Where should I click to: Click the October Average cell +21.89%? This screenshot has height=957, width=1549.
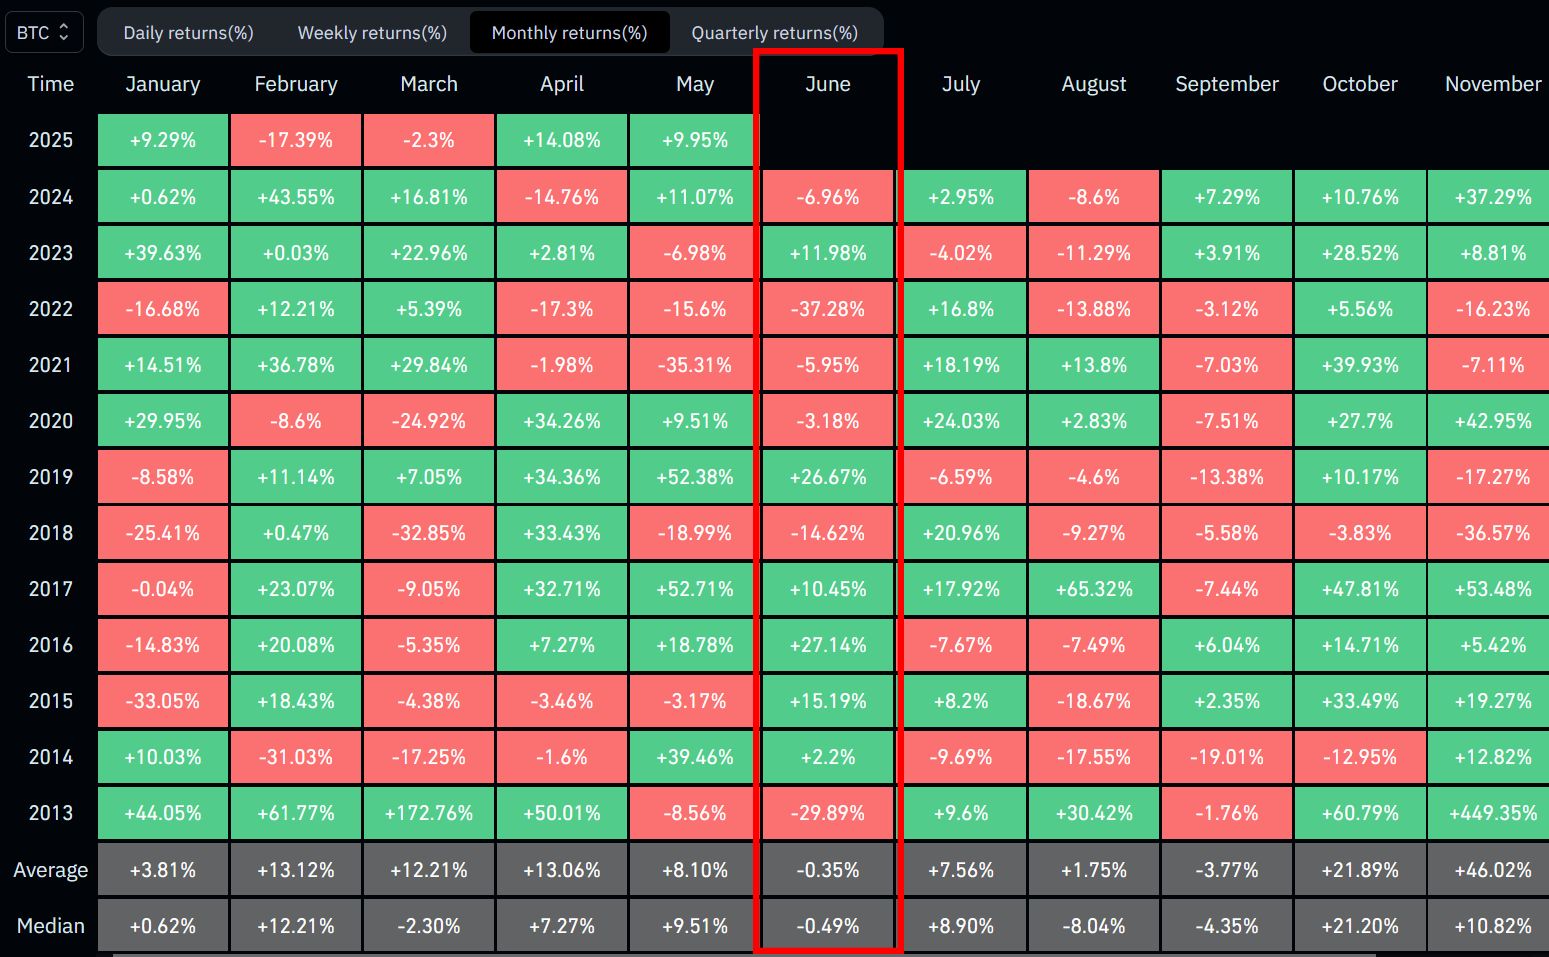pyautogui.click(x=1360, y=870)
